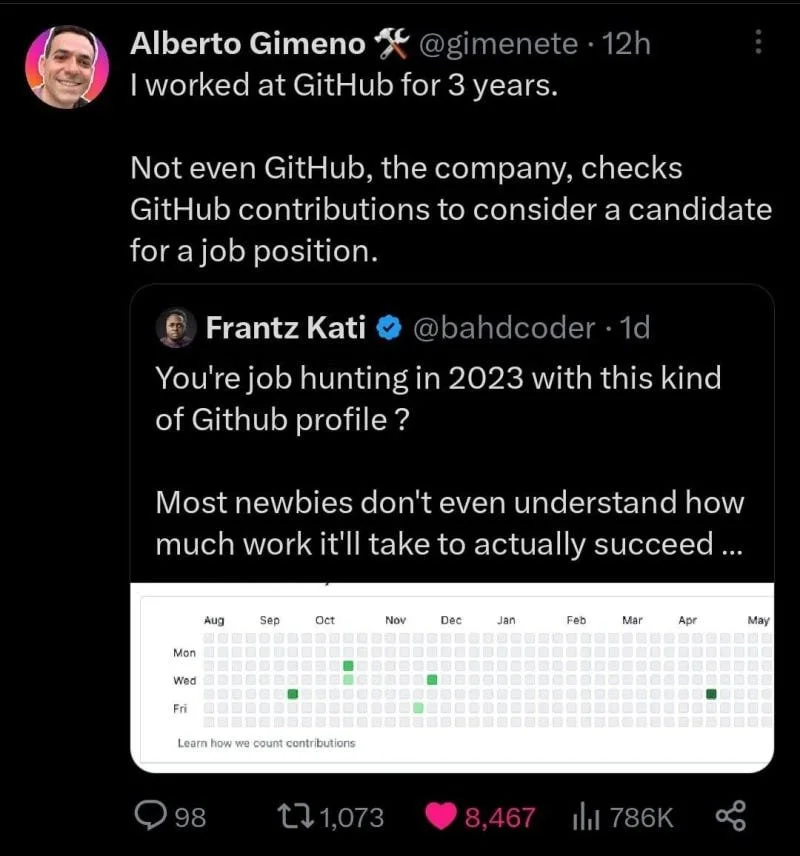This screenshot has height=856, width=800.
Task: Select the green December contribution square
Action: pyautogui.click(x=432, y=680)
